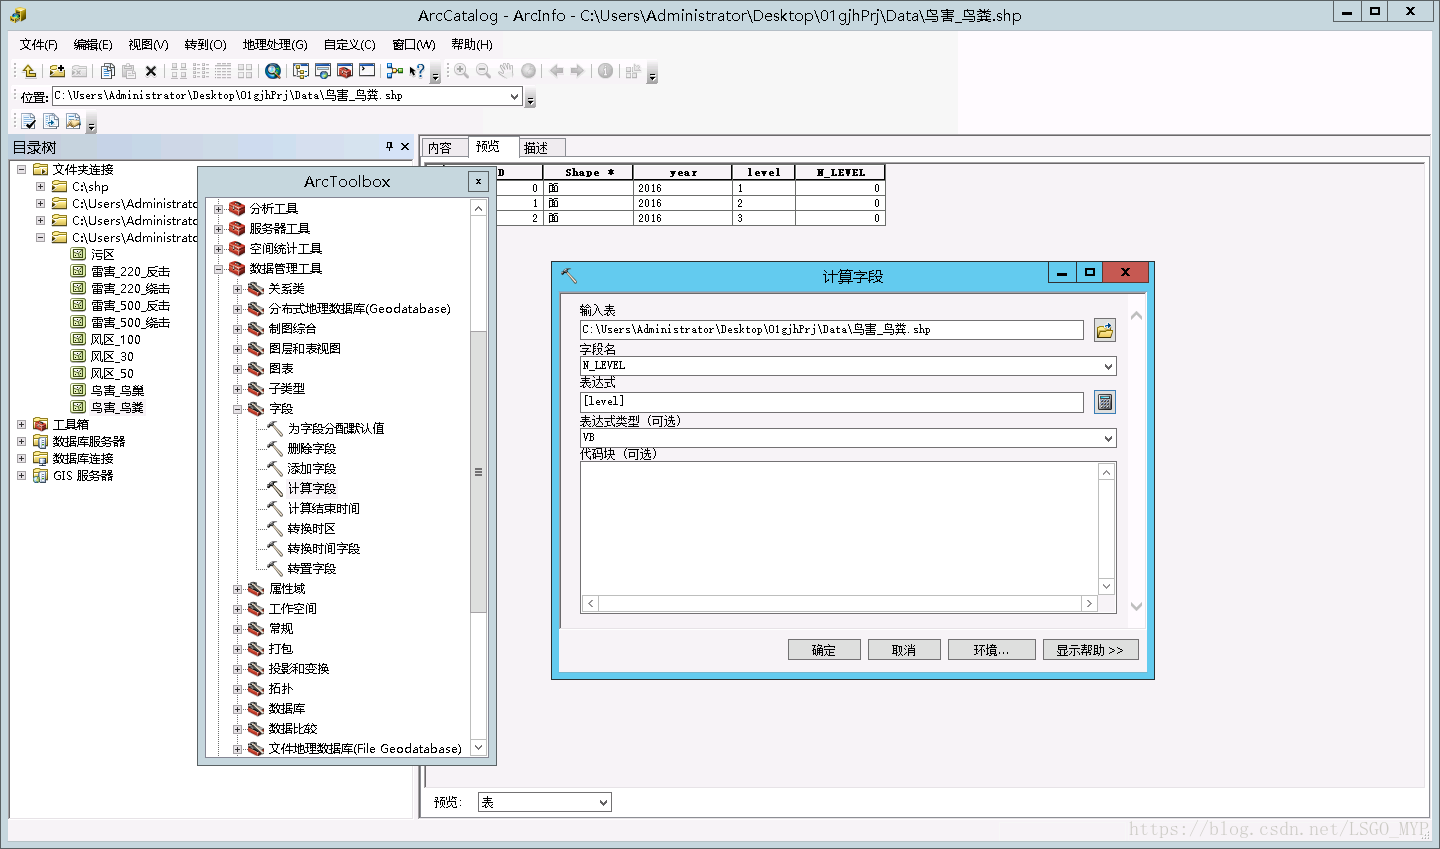The width and height of the screenshot is (1440, 849).
Task: Click the 环境... button
Action: click(x=991, y=650)
